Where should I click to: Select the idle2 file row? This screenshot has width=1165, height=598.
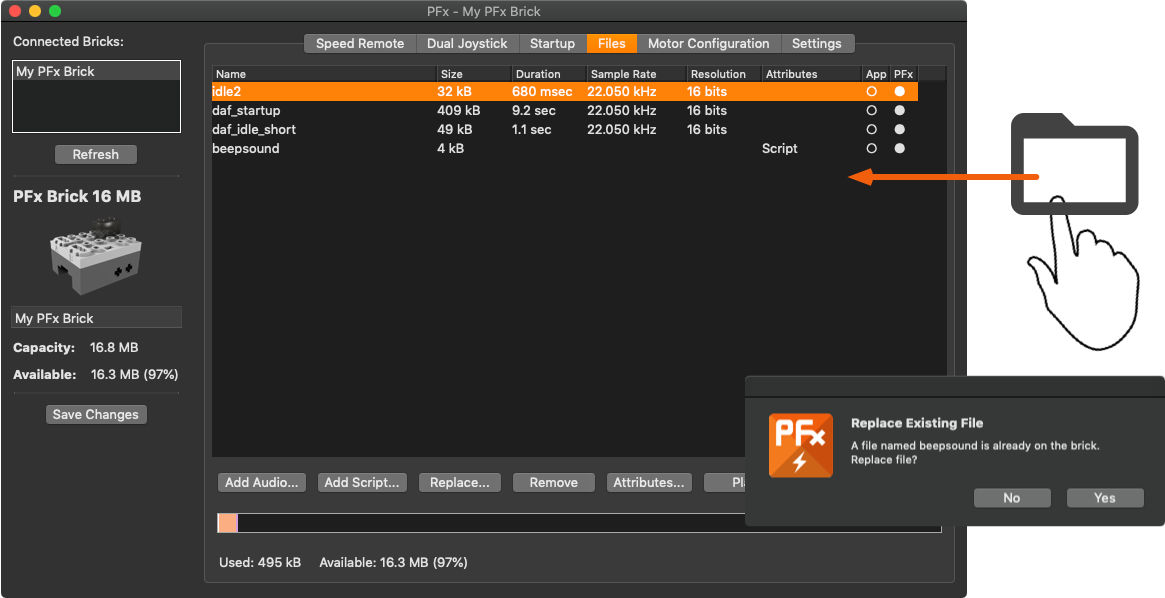565,91
